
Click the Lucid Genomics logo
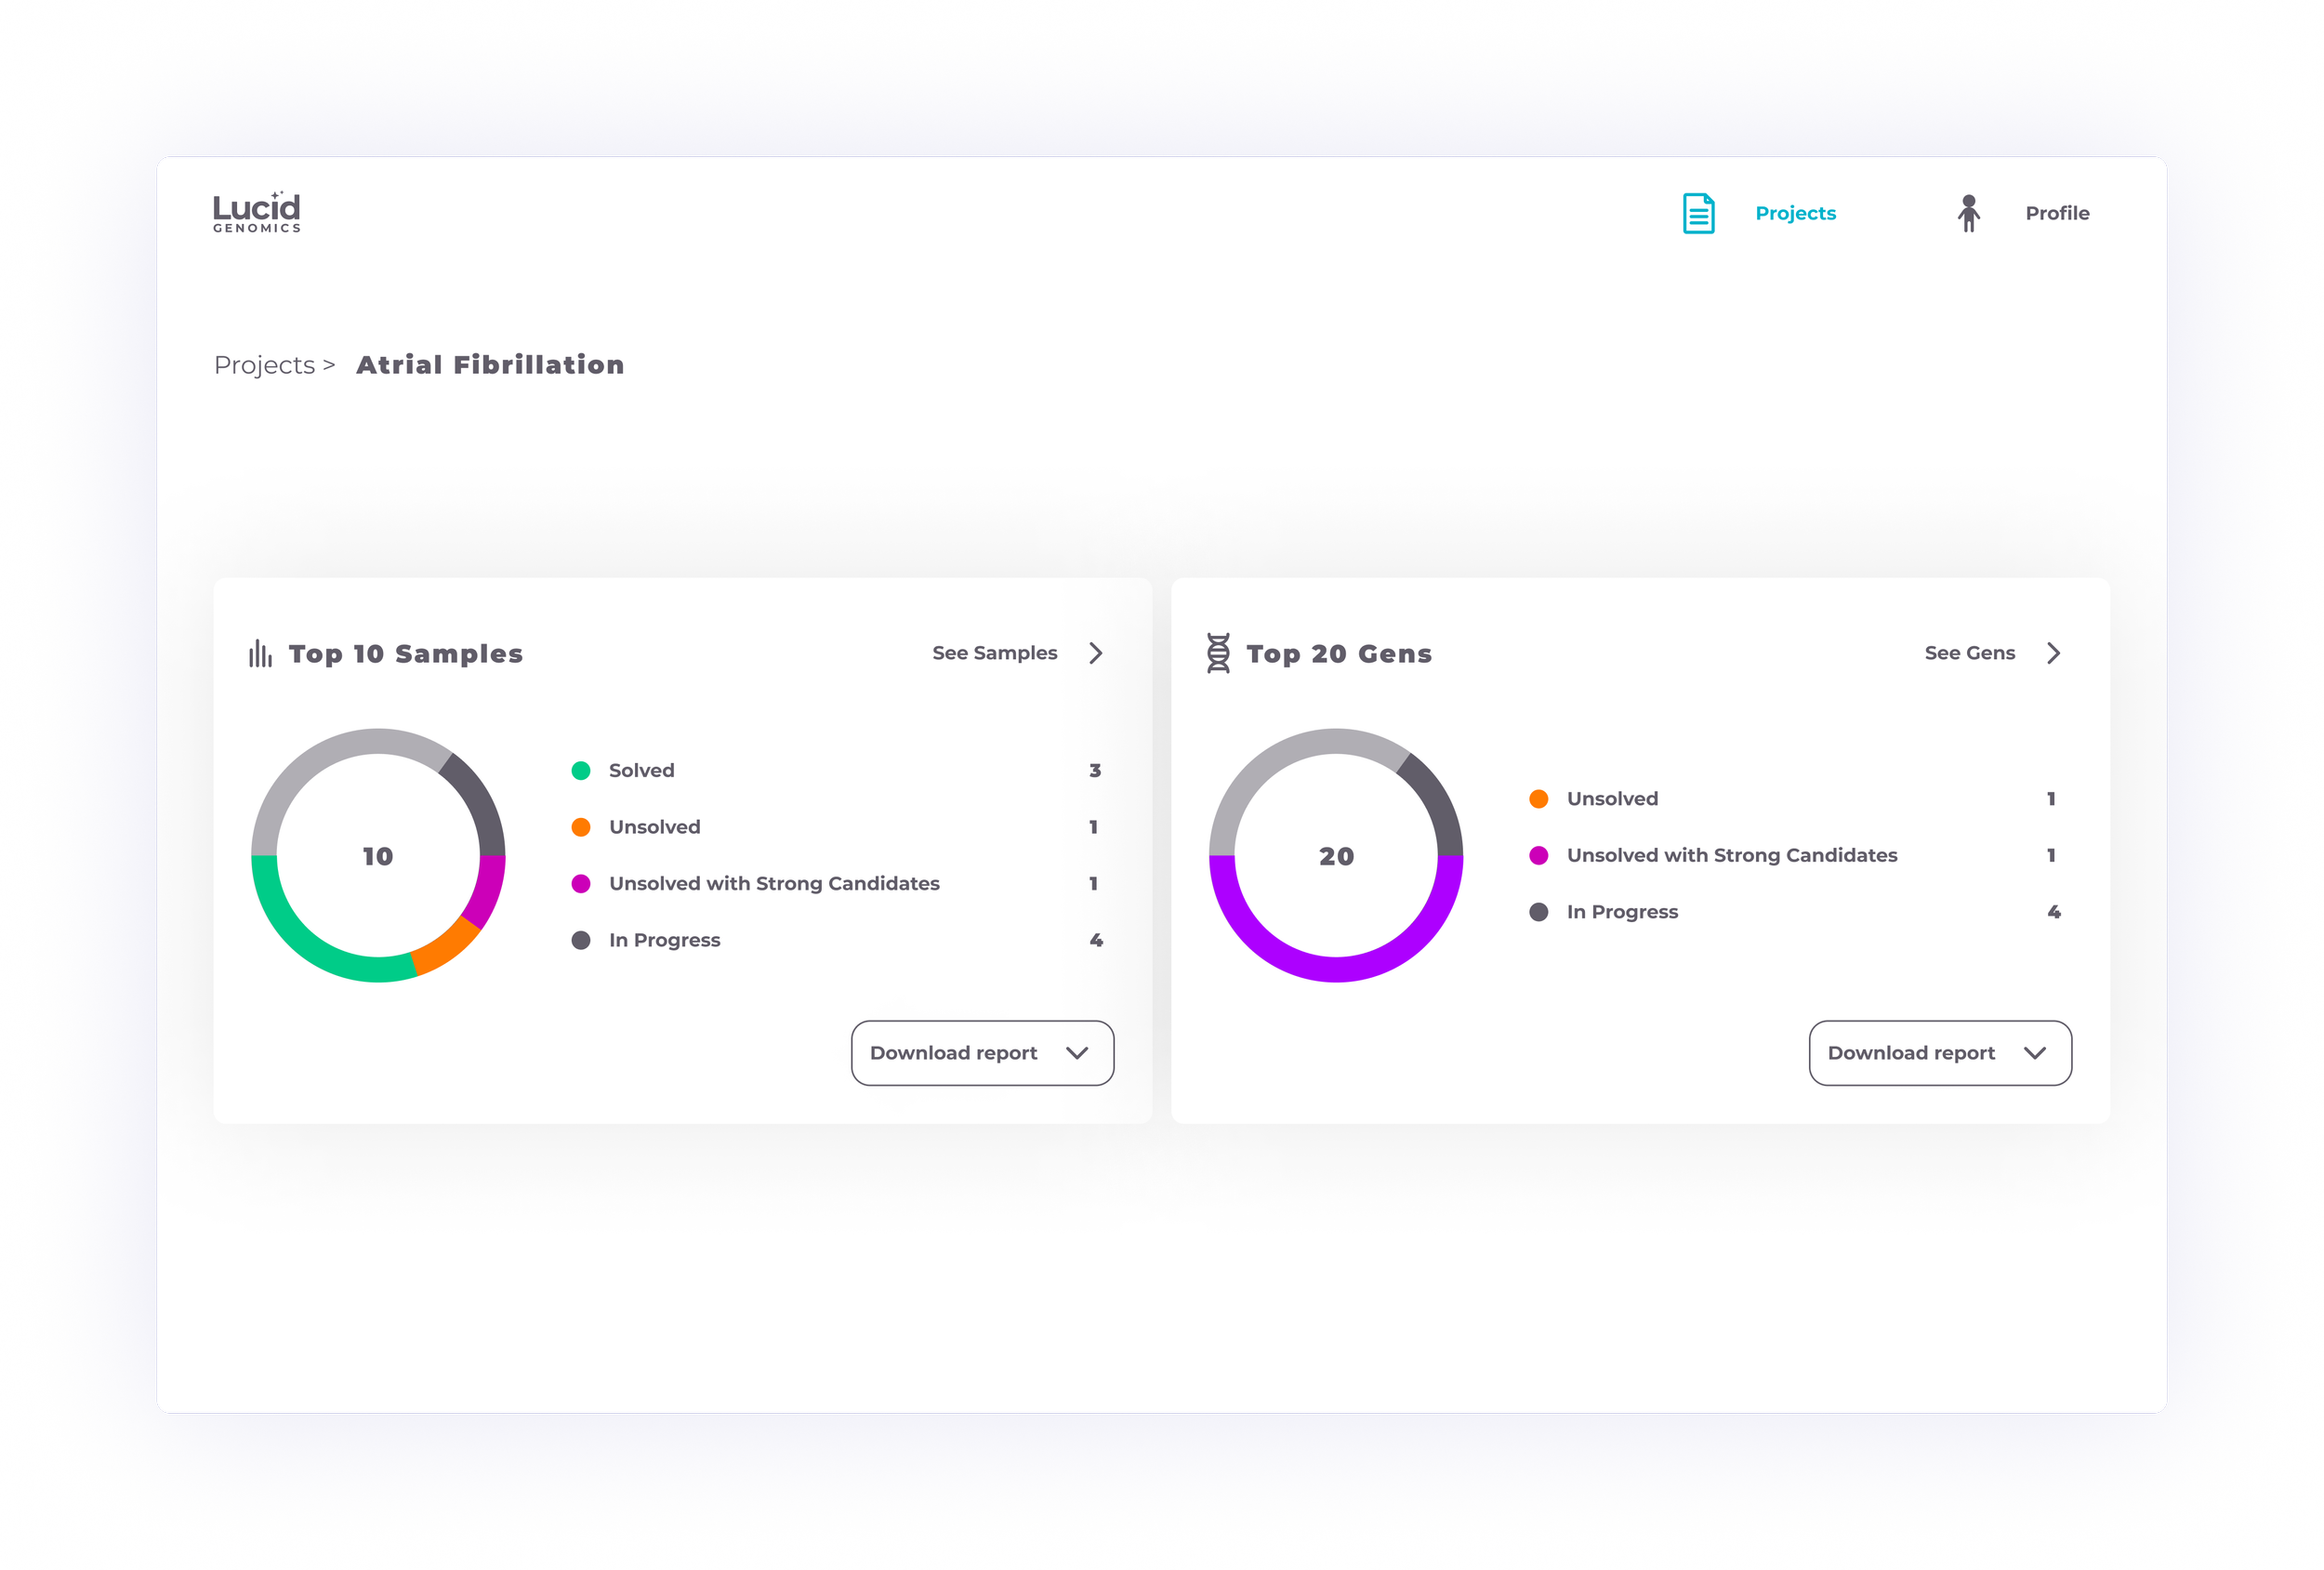tap(256, 212)
